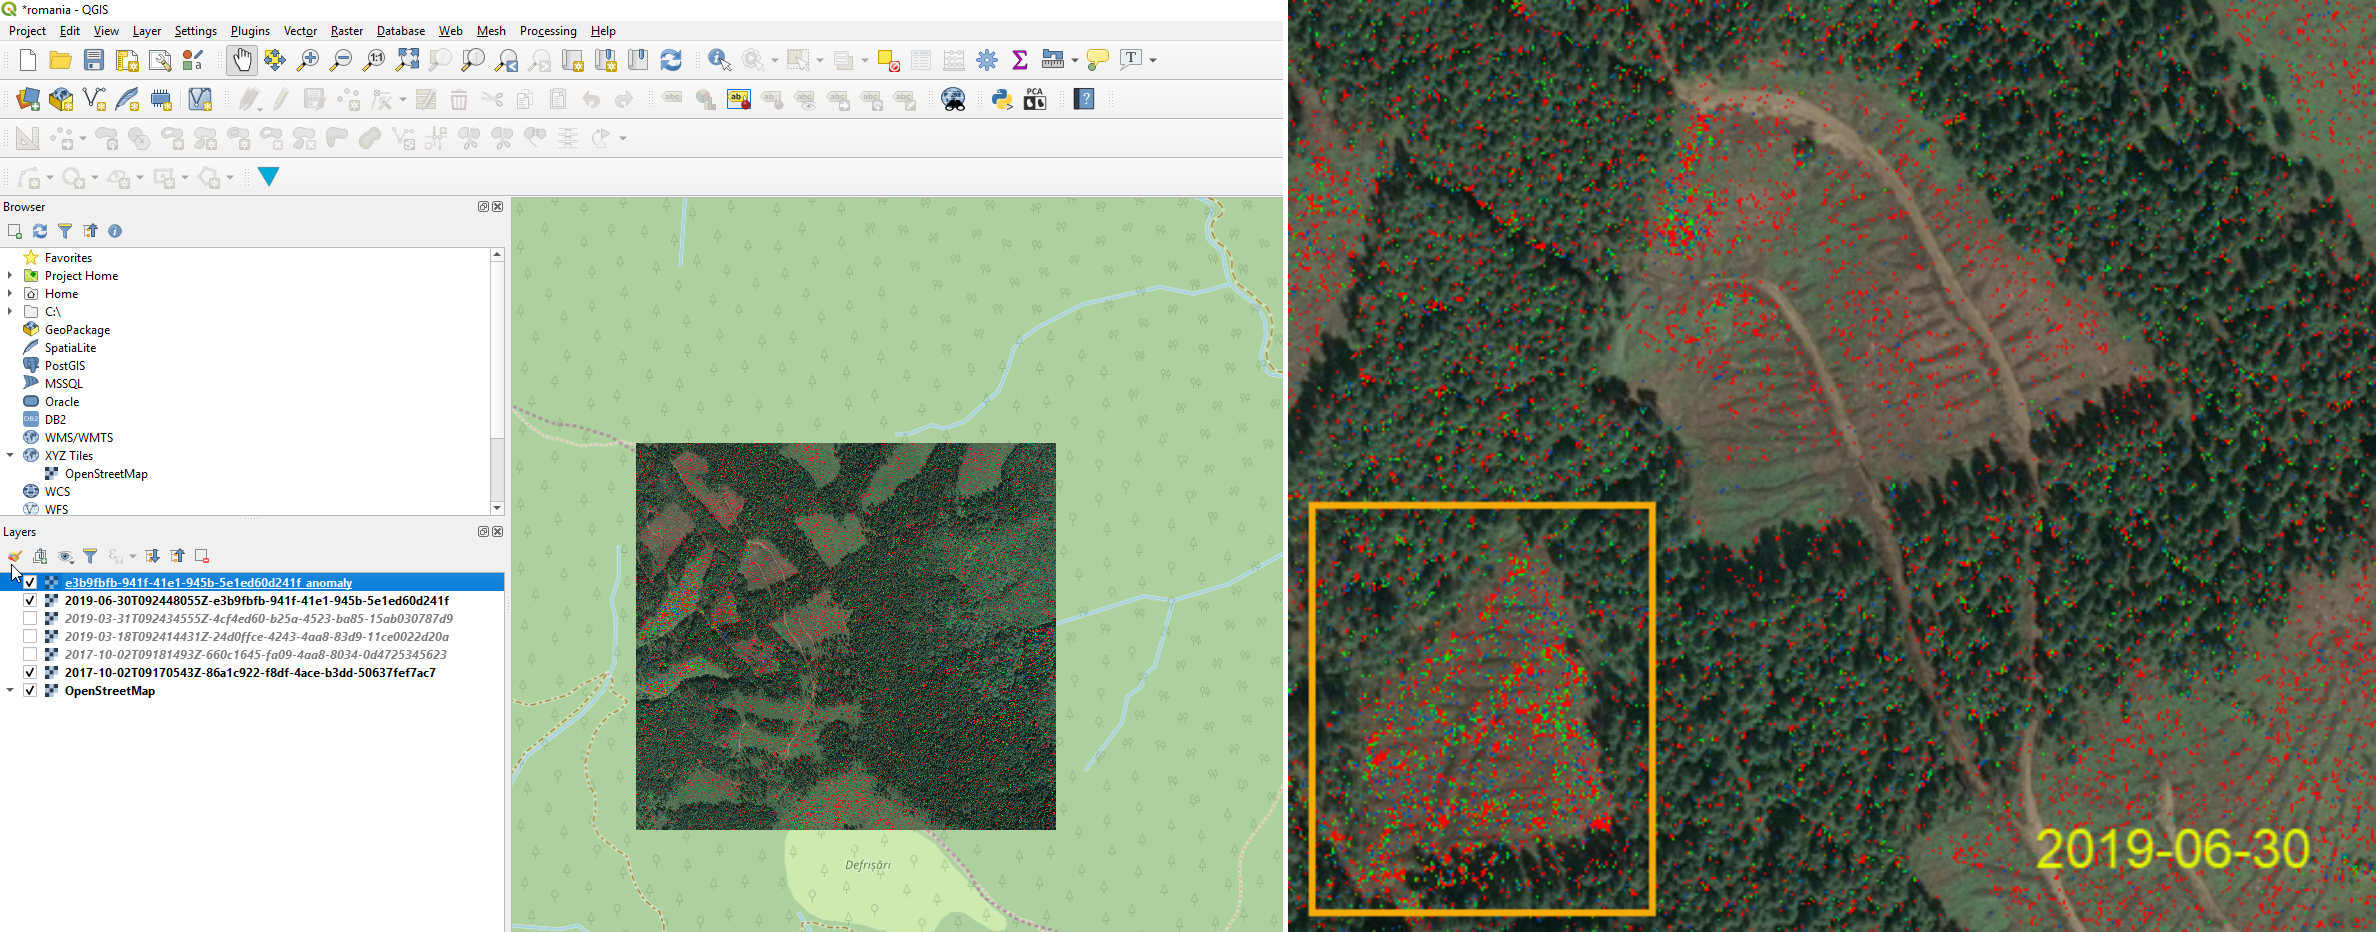Show statistical summary sigma icon
The width and height of the screenshot is (2376, 932).
[1020, 60]
